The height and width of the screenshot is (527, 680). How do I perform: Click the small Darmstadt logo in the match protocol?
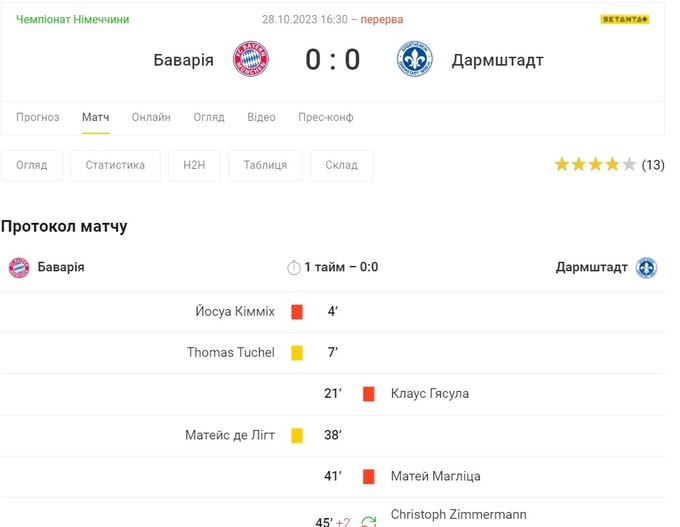click(647, 268)
